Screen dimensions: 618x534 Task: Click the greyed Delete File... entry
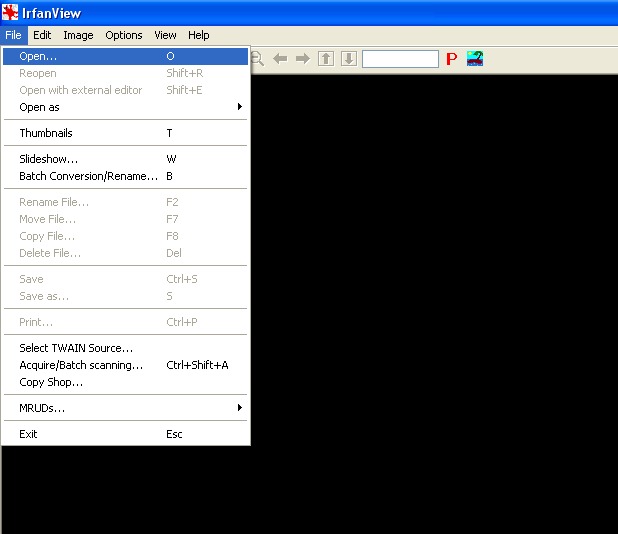(x=125, y=253)
